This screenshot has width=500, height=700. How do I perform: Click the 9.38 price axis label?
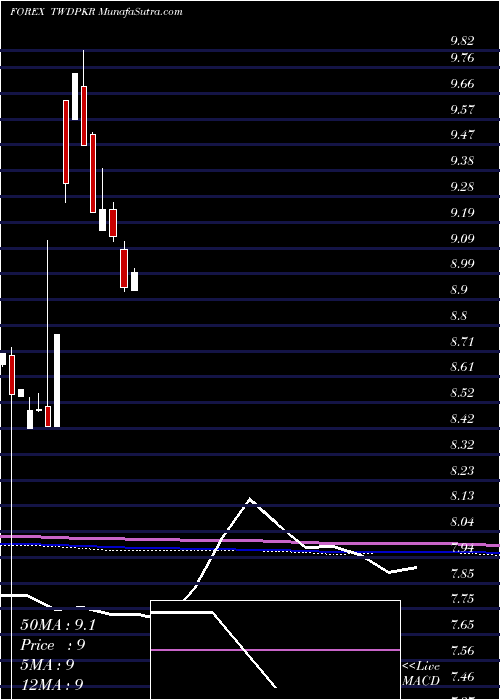[x=462, y=161]
